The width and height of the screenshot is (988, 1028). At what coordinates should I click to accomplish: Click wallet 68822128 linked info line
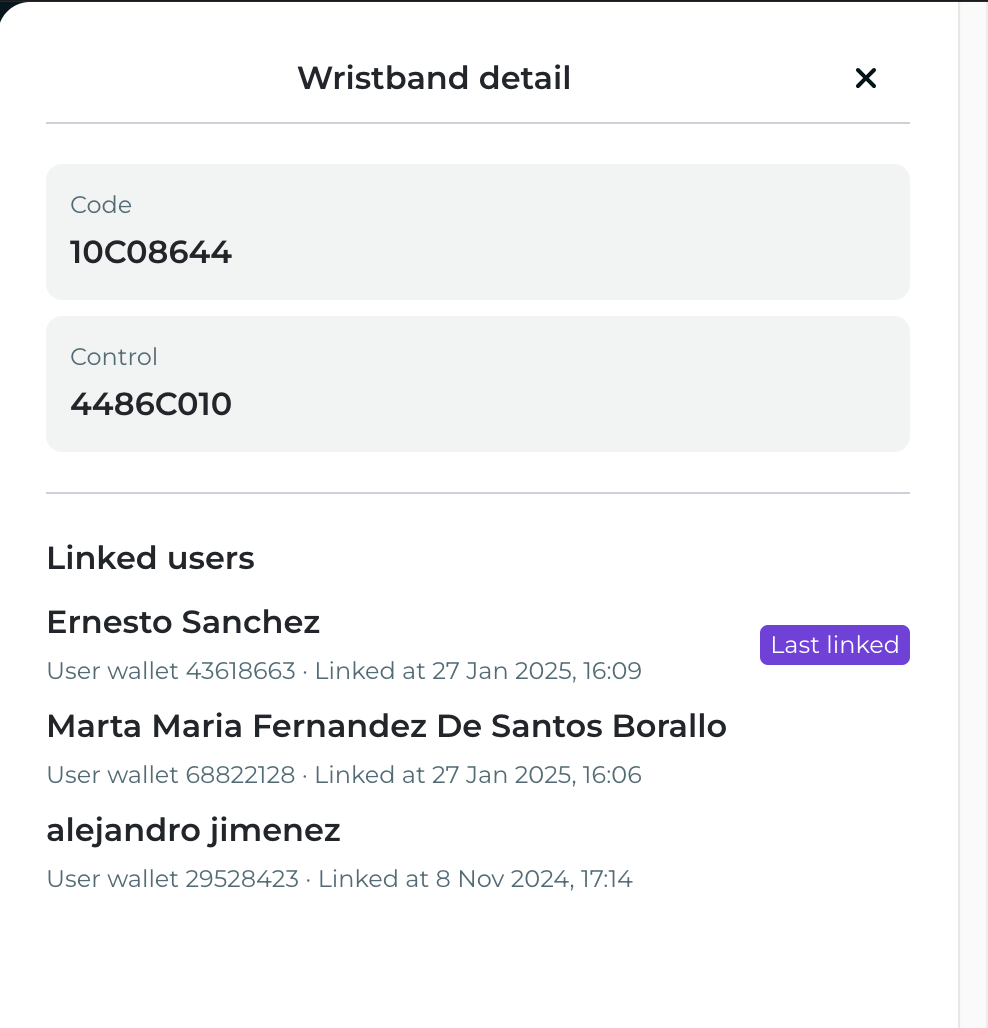pos(344,774)
